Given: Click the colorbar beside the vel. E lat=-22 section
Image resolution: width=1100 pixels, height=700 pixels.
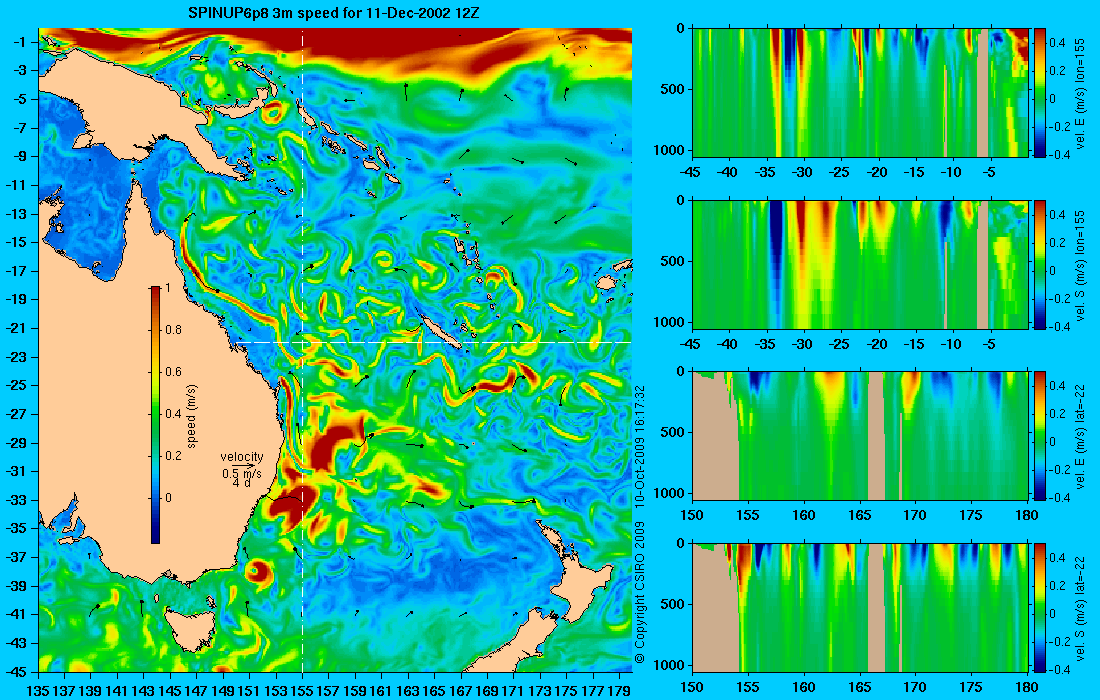Looking at the screenshot, I should click(x=1040, y=436).
